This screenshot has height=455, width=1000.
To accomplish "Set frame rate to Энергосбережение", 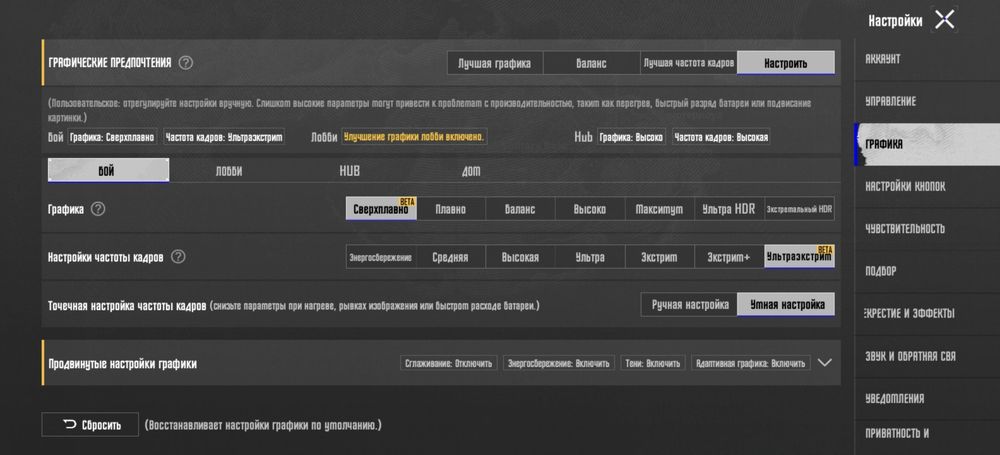I will [381, 257].
